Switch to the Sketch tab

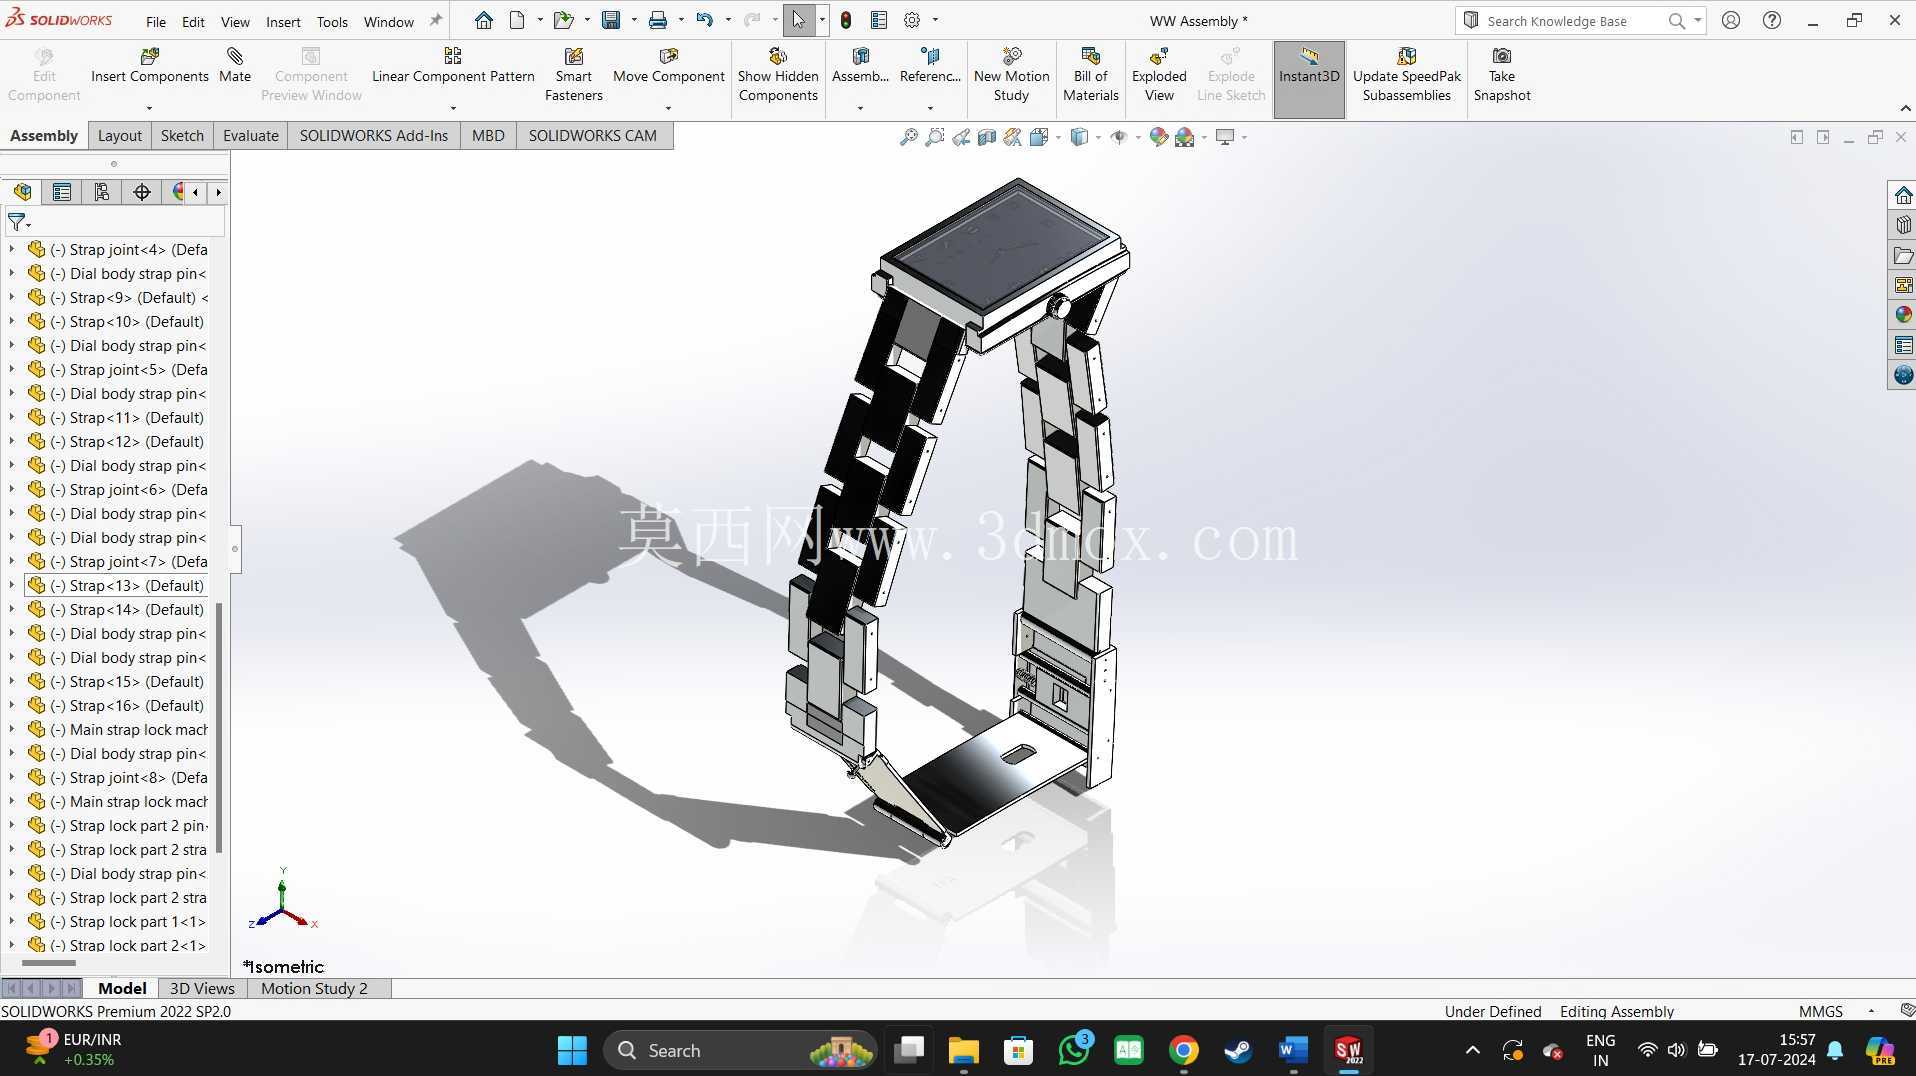click(182, 135)
